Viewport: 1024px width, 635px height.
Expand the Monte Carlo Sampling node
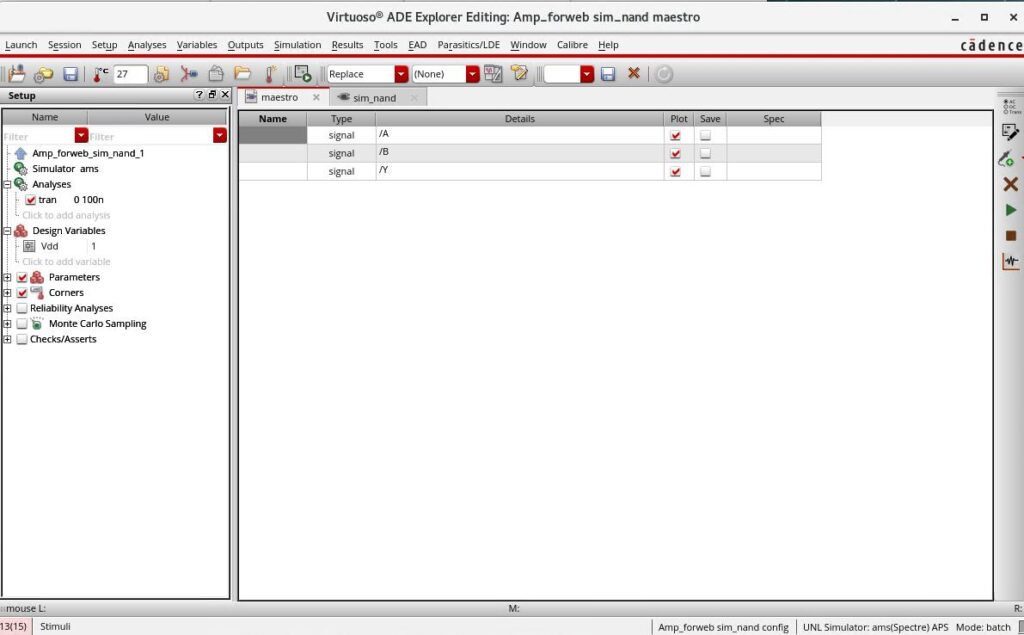7,324
